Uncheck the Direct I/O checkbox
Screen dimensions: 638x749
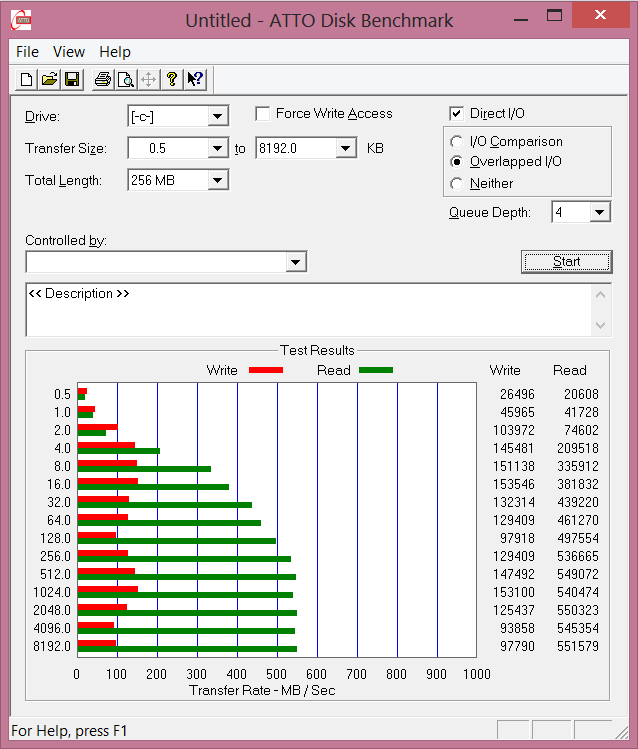coord(457,114)
